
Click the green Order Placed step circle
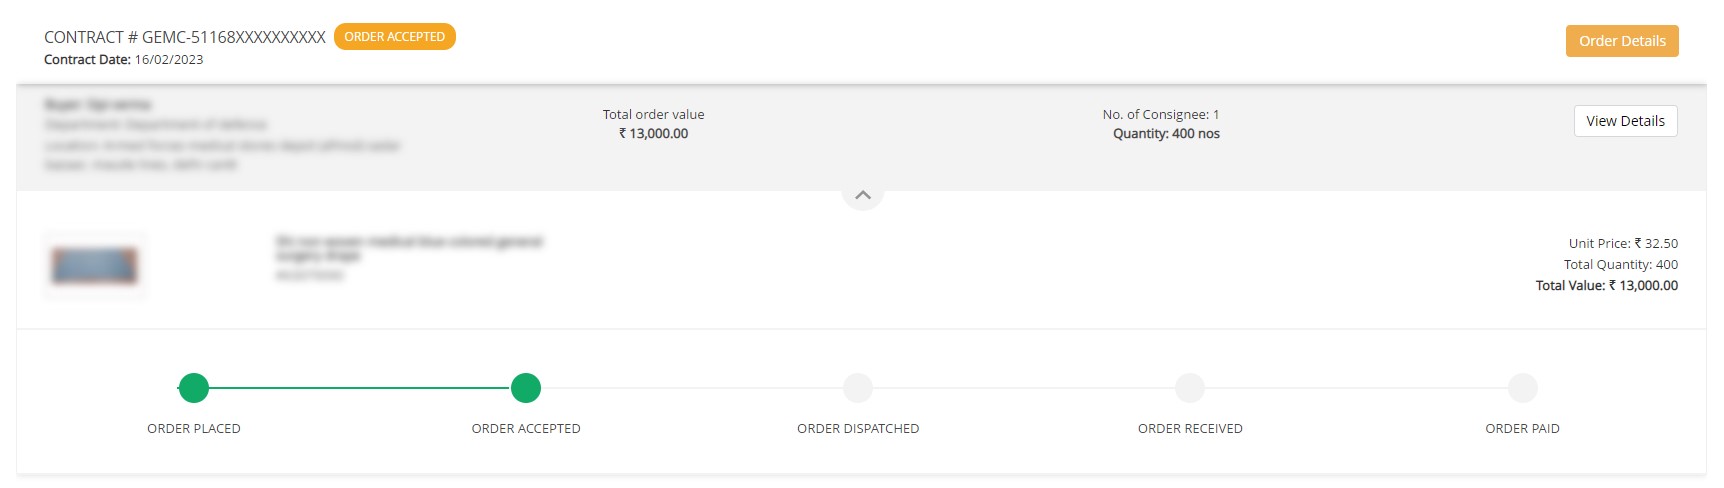(x=194, y=388)
